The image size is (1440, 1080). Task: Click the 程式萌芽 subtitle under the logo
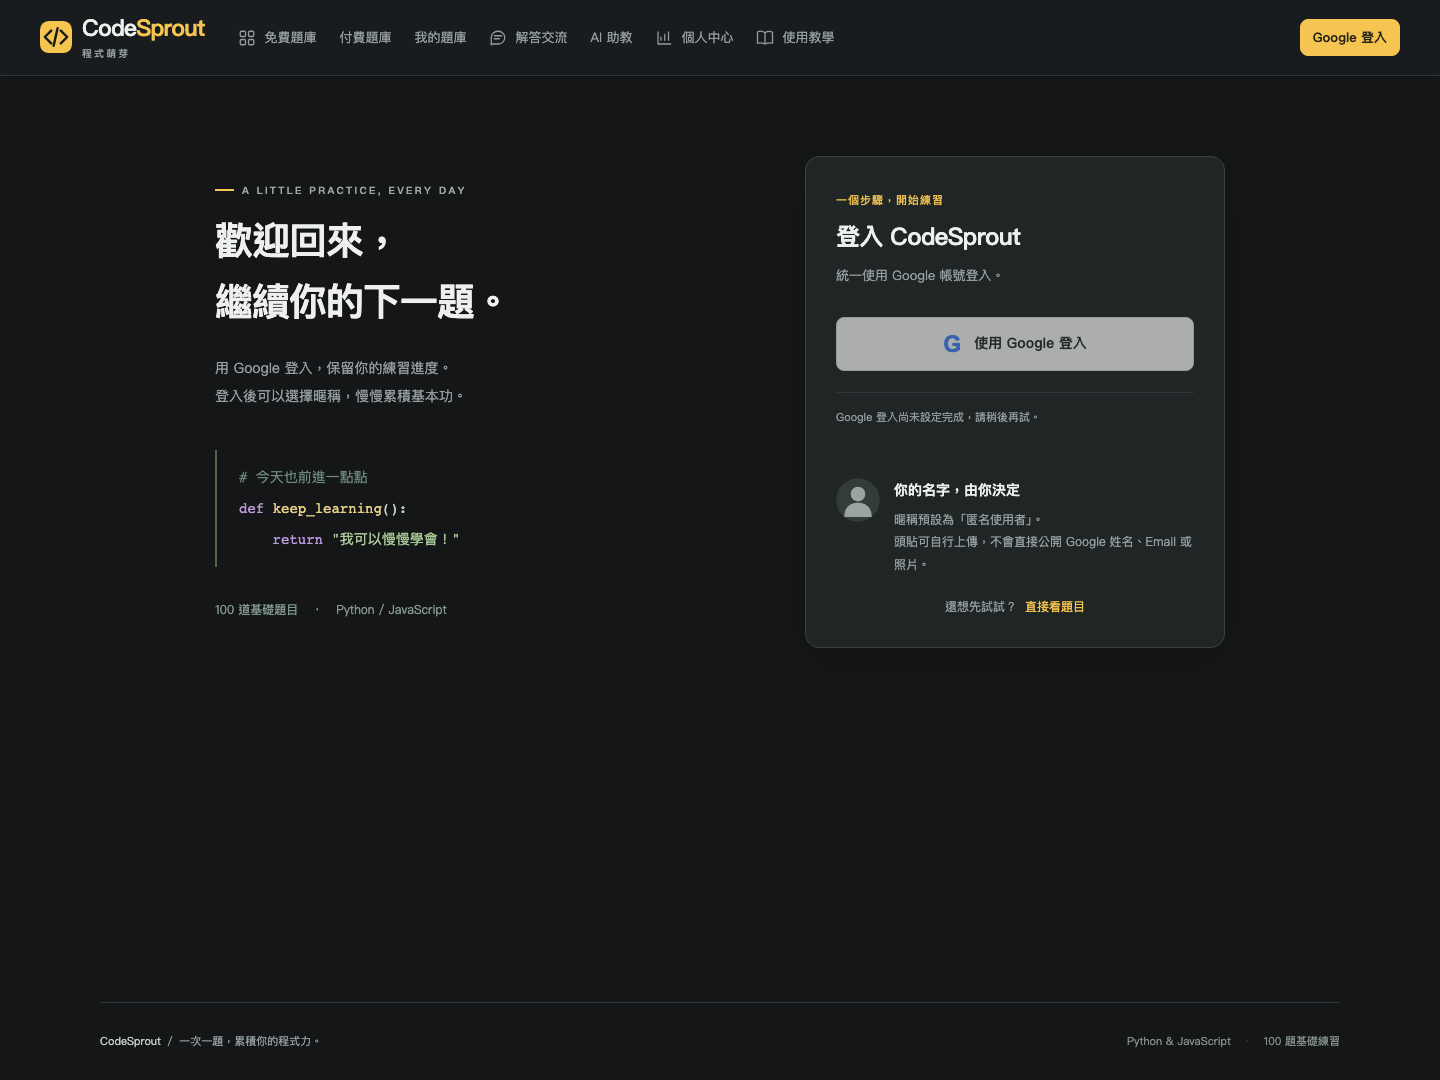[x=105, y=53]
